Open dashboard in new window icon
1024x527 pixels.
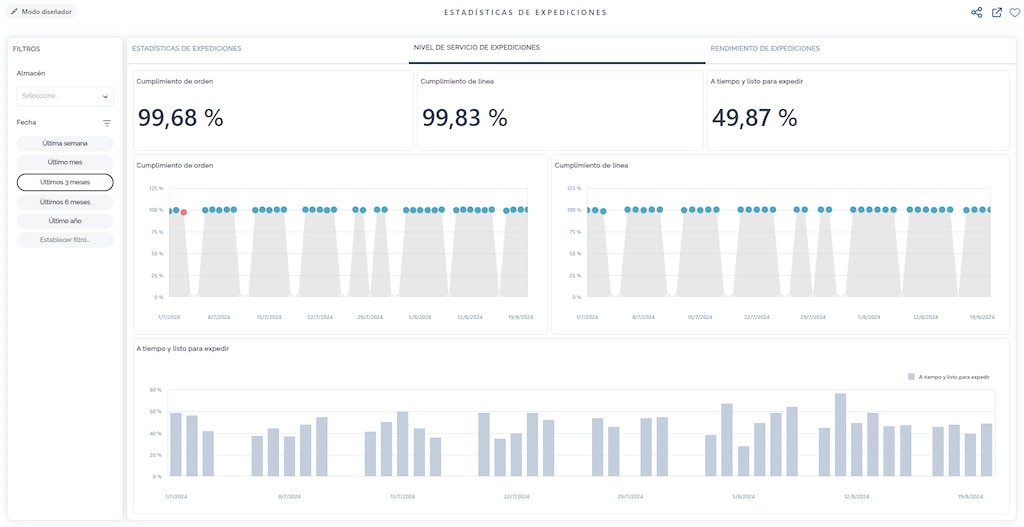(x=996, y=13)
